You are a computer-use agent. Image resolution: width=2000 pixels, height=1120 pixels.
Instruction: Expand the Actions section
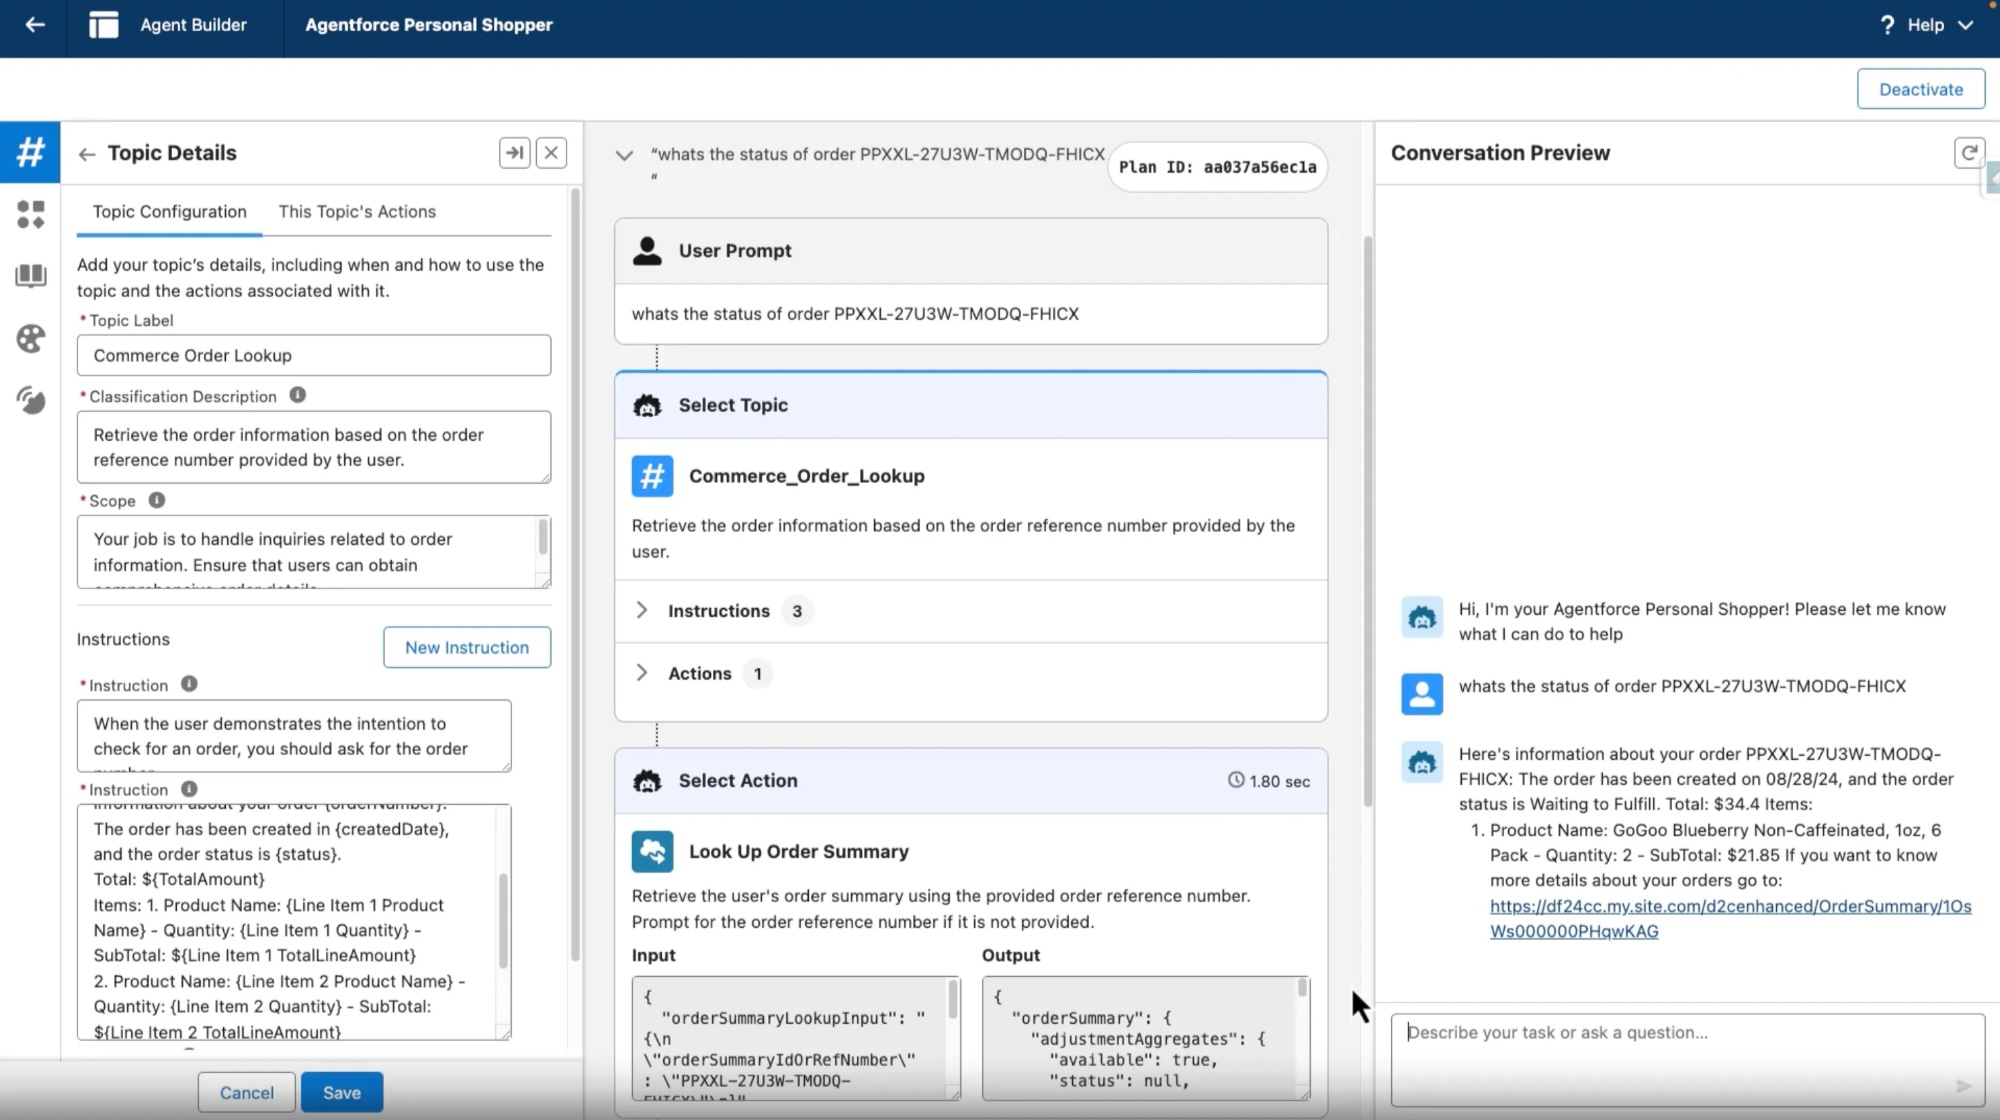tap(642, 673)
